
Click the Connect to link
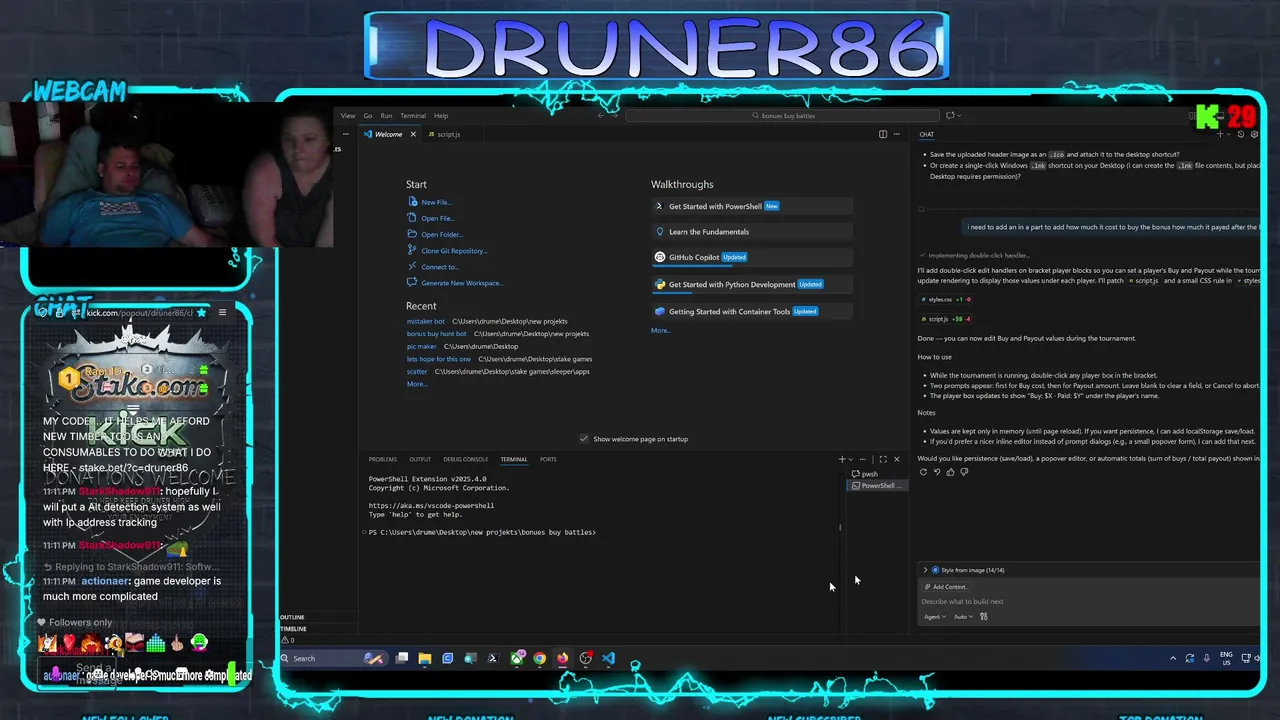[440, 267]
